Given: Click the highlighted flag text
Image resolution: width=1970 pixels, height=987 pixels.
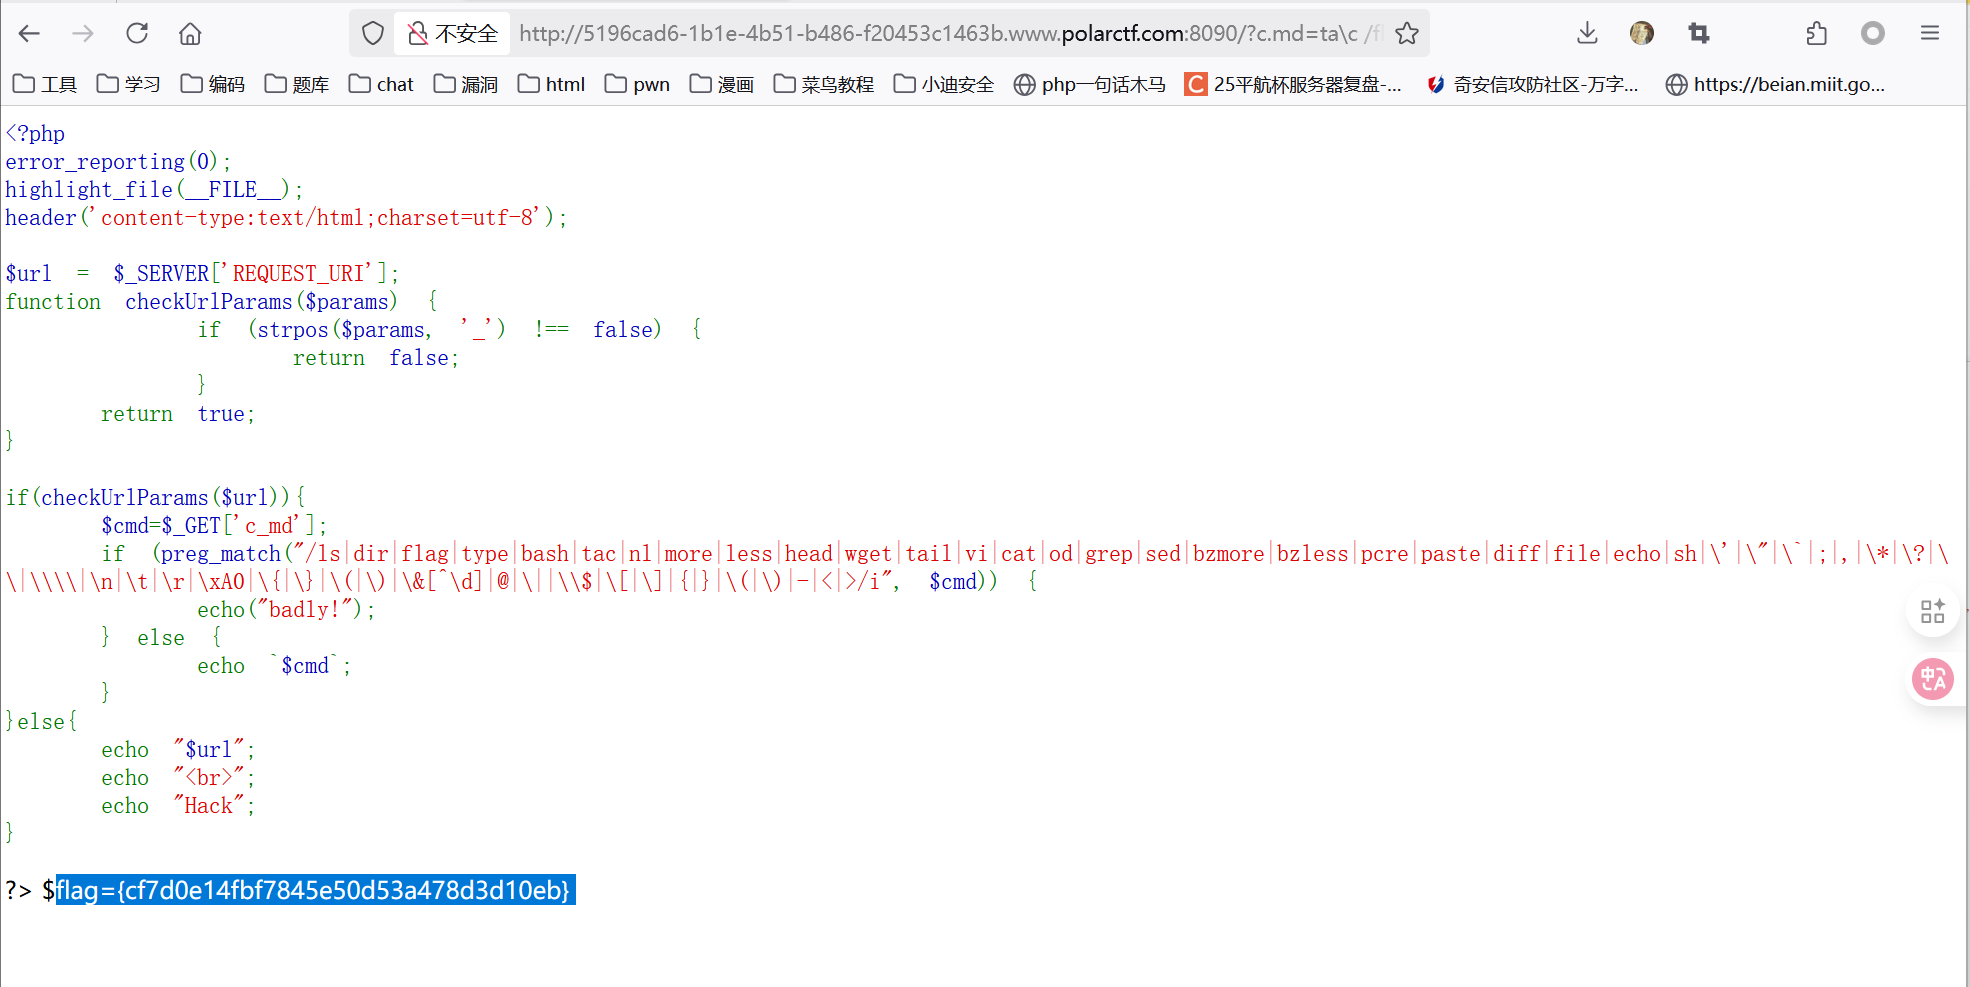Looking at the screenshot, I should point(314,890).
